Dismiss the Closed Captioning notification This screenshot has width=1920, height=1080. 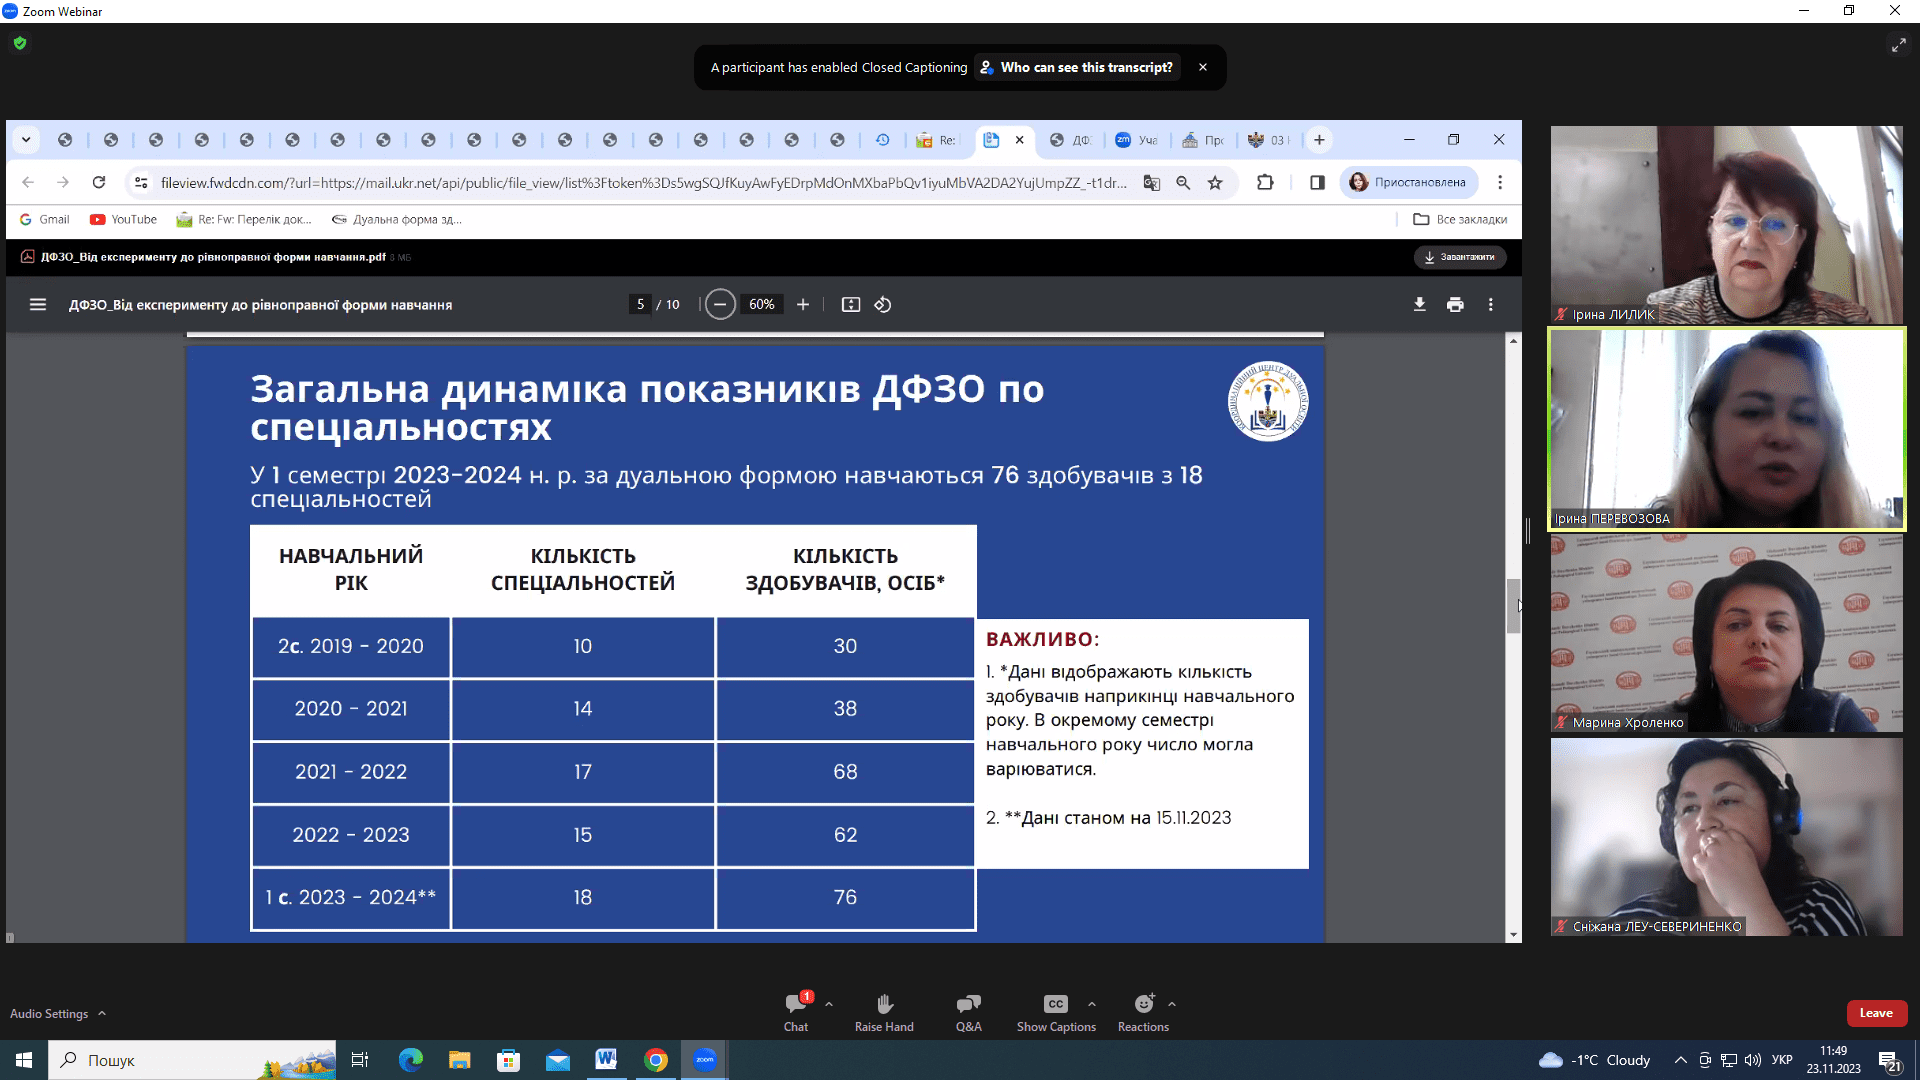[1203, 67]
